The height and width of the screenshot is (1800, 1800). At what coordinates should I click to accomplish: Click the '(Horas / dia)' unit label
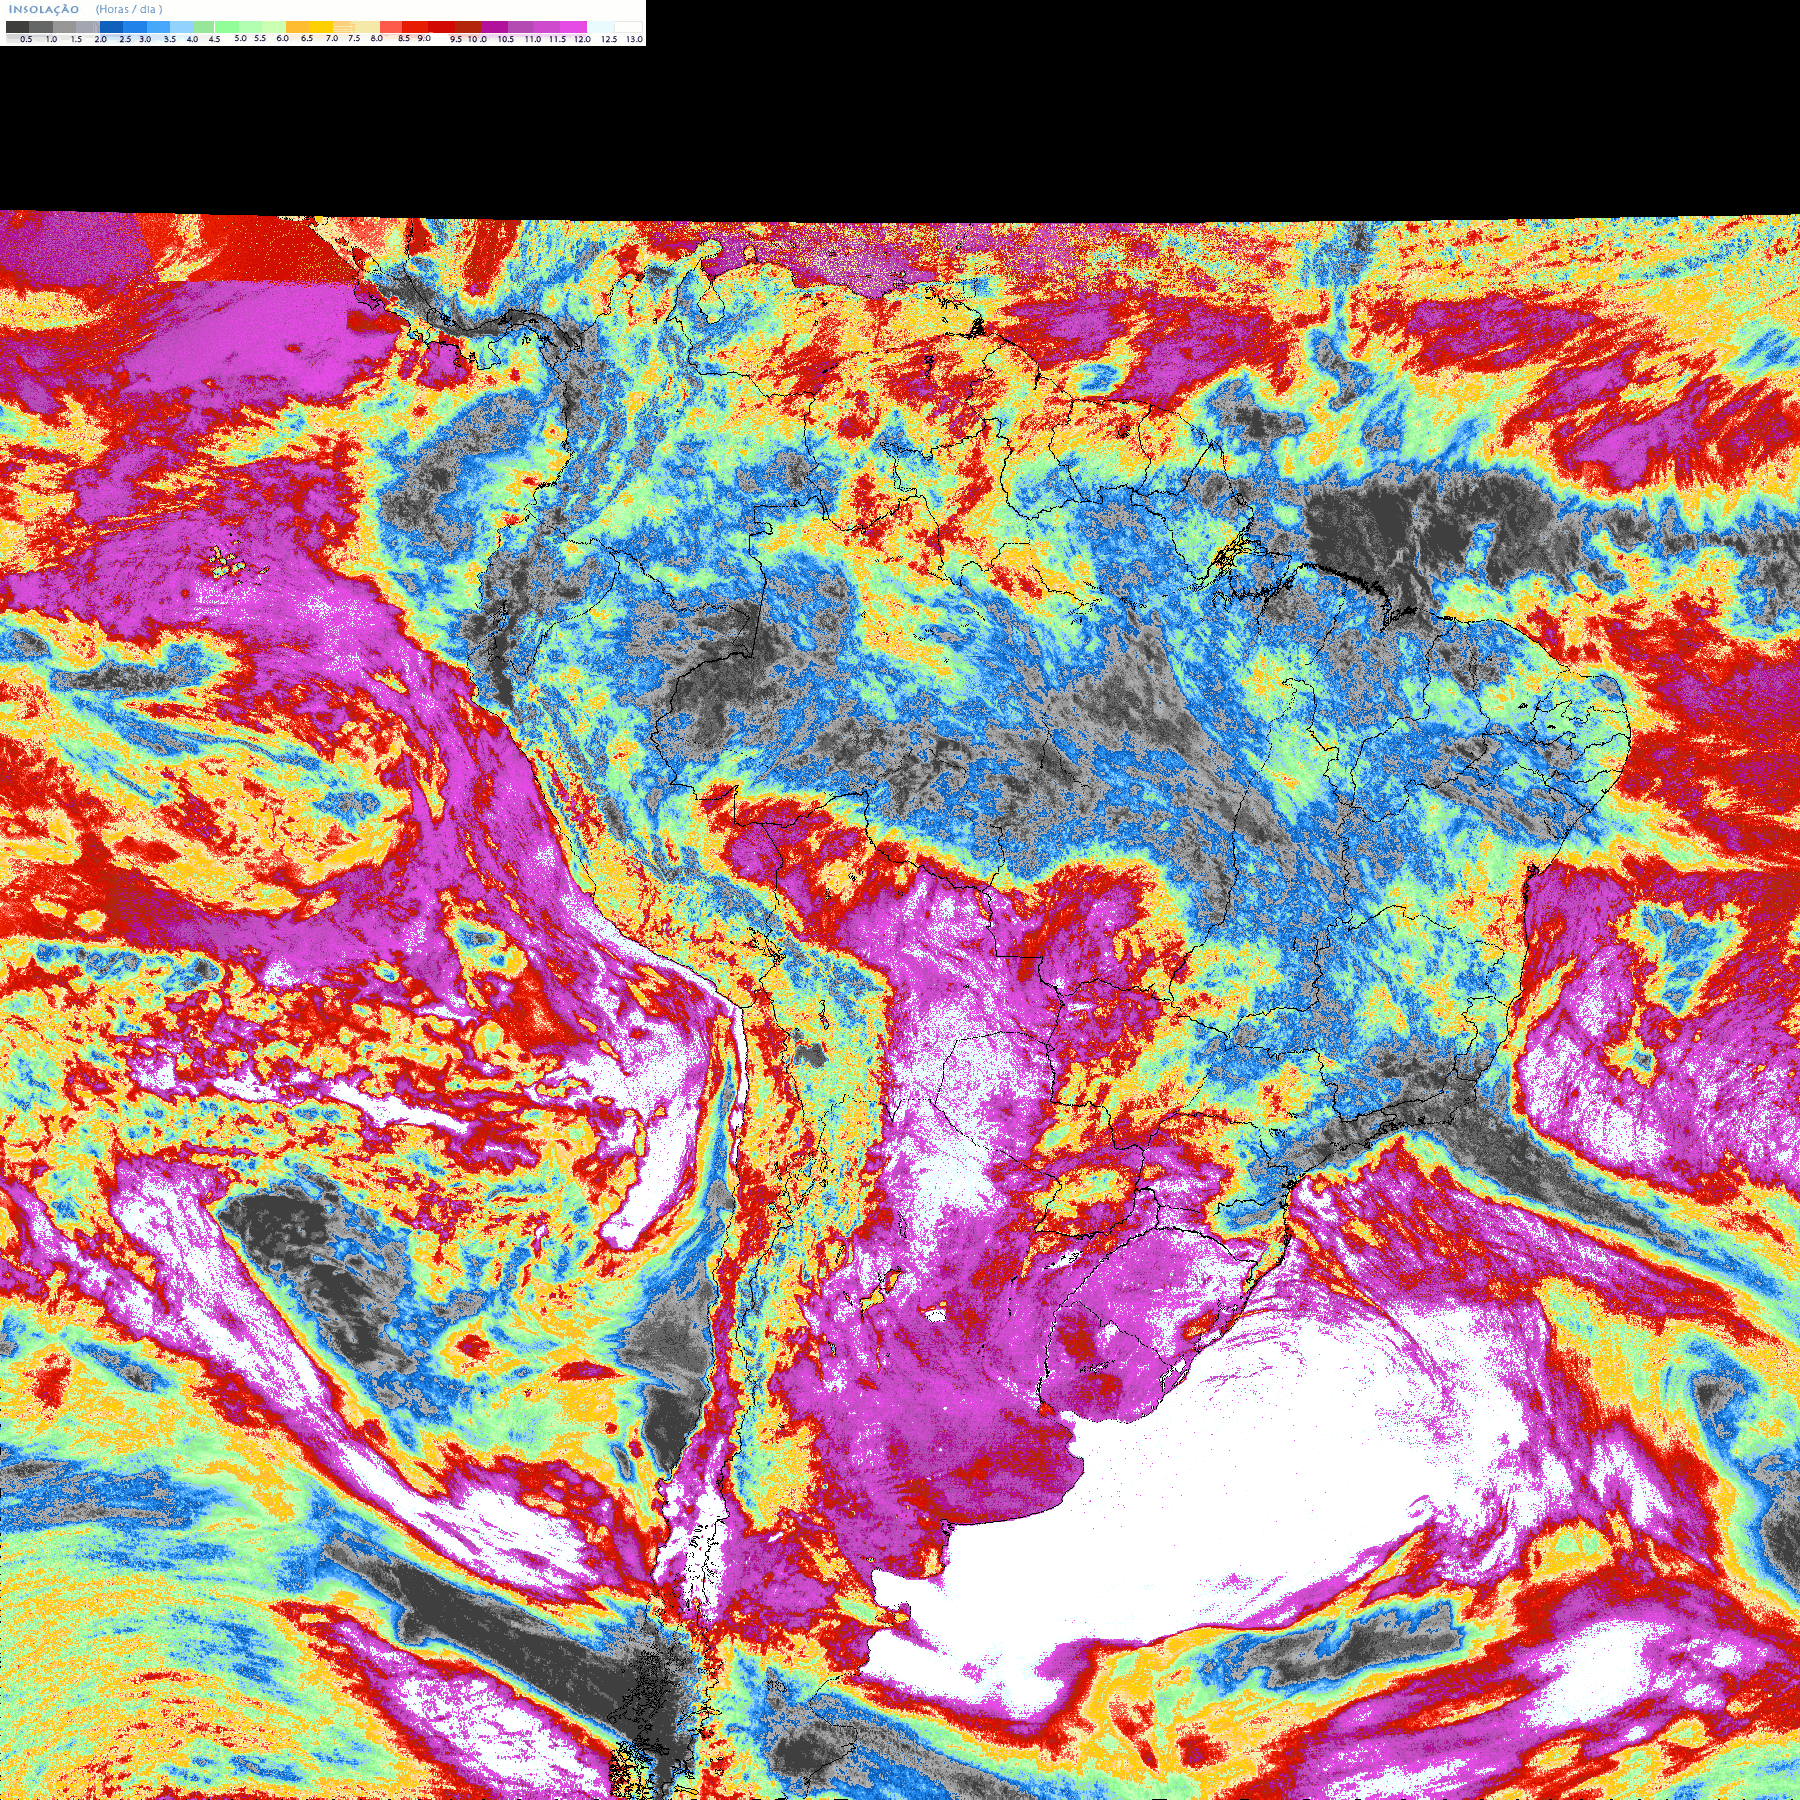pos(129,9)
